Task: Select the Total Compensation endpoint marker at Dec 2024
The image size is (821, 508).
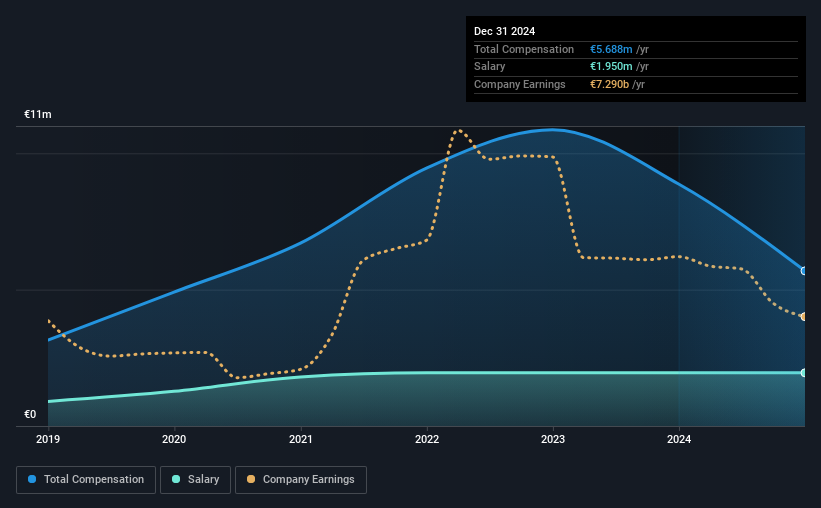Action: pos(804,271)
